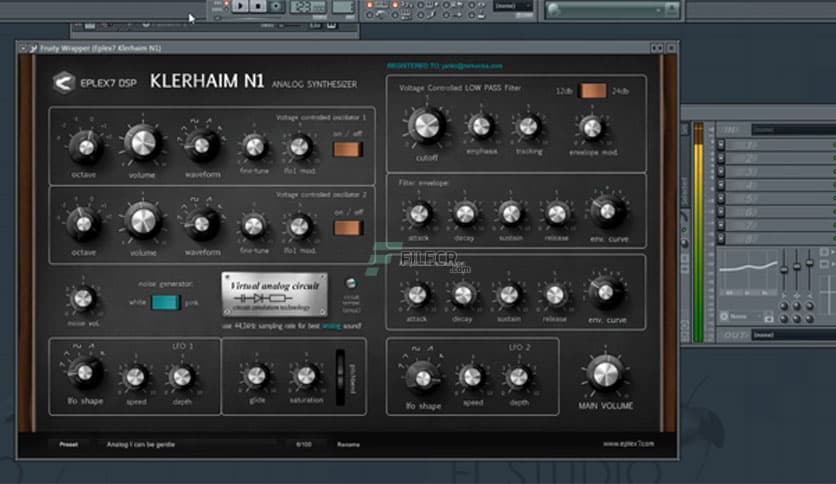Click LFO 2 speed knob
This screenshot has width=836, height=484.
472,377
